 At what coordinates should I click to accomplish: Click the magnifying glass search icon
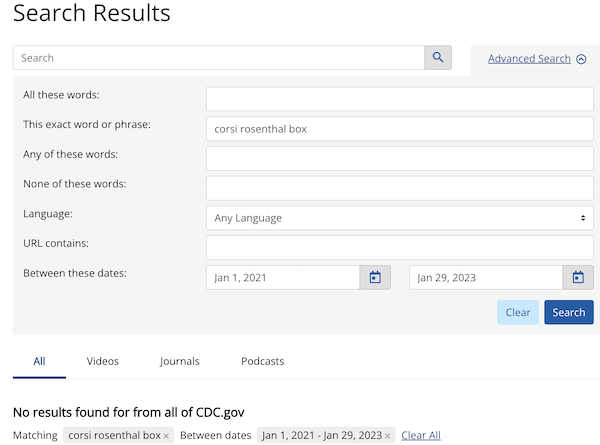point(438,58)
